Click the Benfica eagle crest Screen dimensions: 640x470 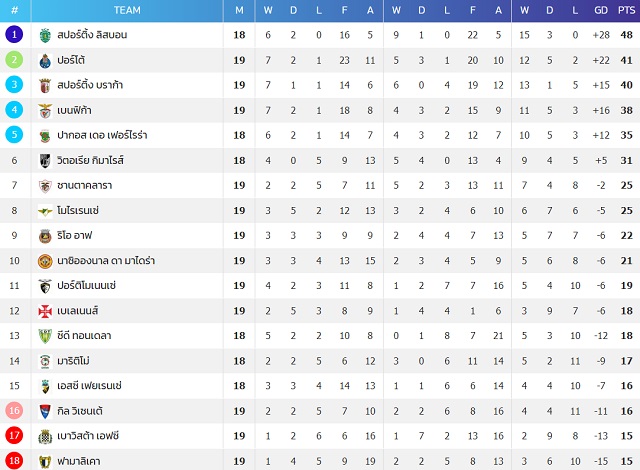[45, 111]
